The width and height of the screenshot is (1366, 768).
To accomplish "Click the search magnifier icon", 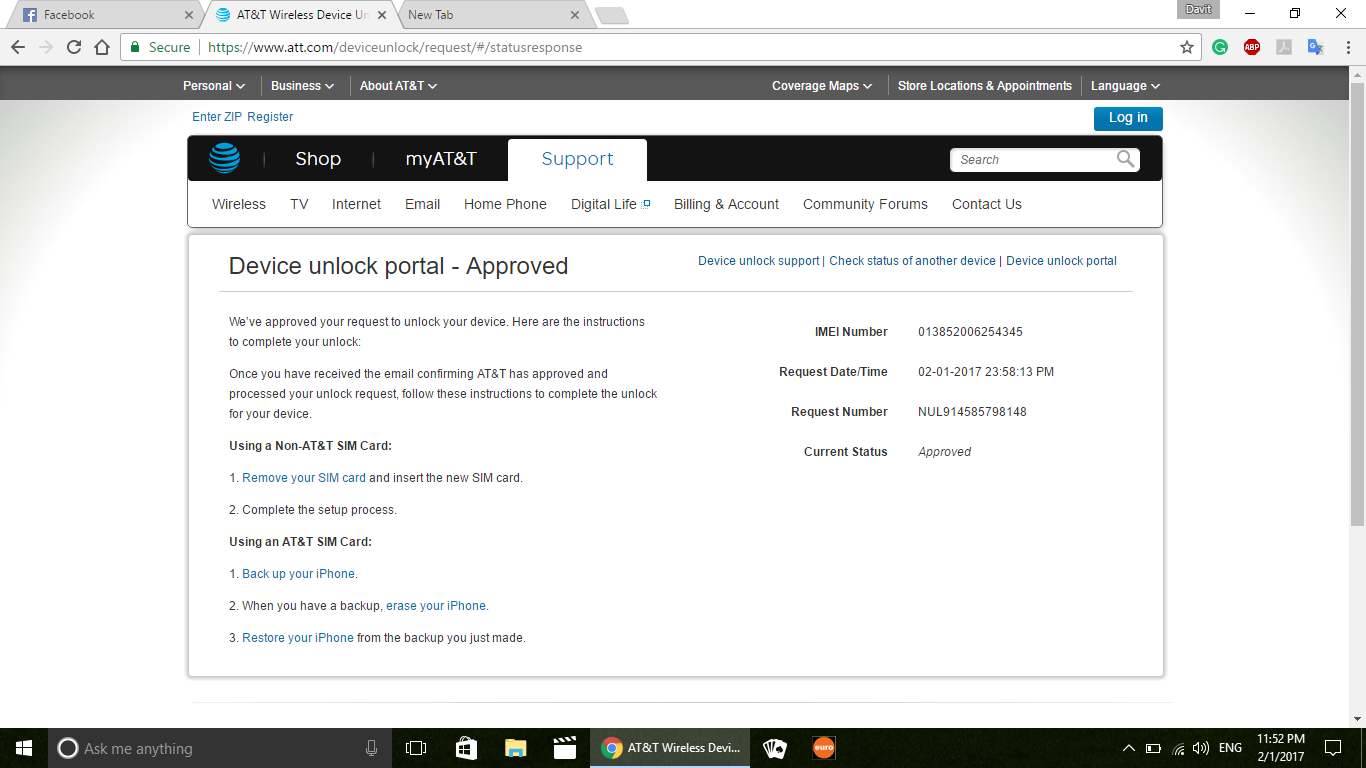I will coord(1126,159).
